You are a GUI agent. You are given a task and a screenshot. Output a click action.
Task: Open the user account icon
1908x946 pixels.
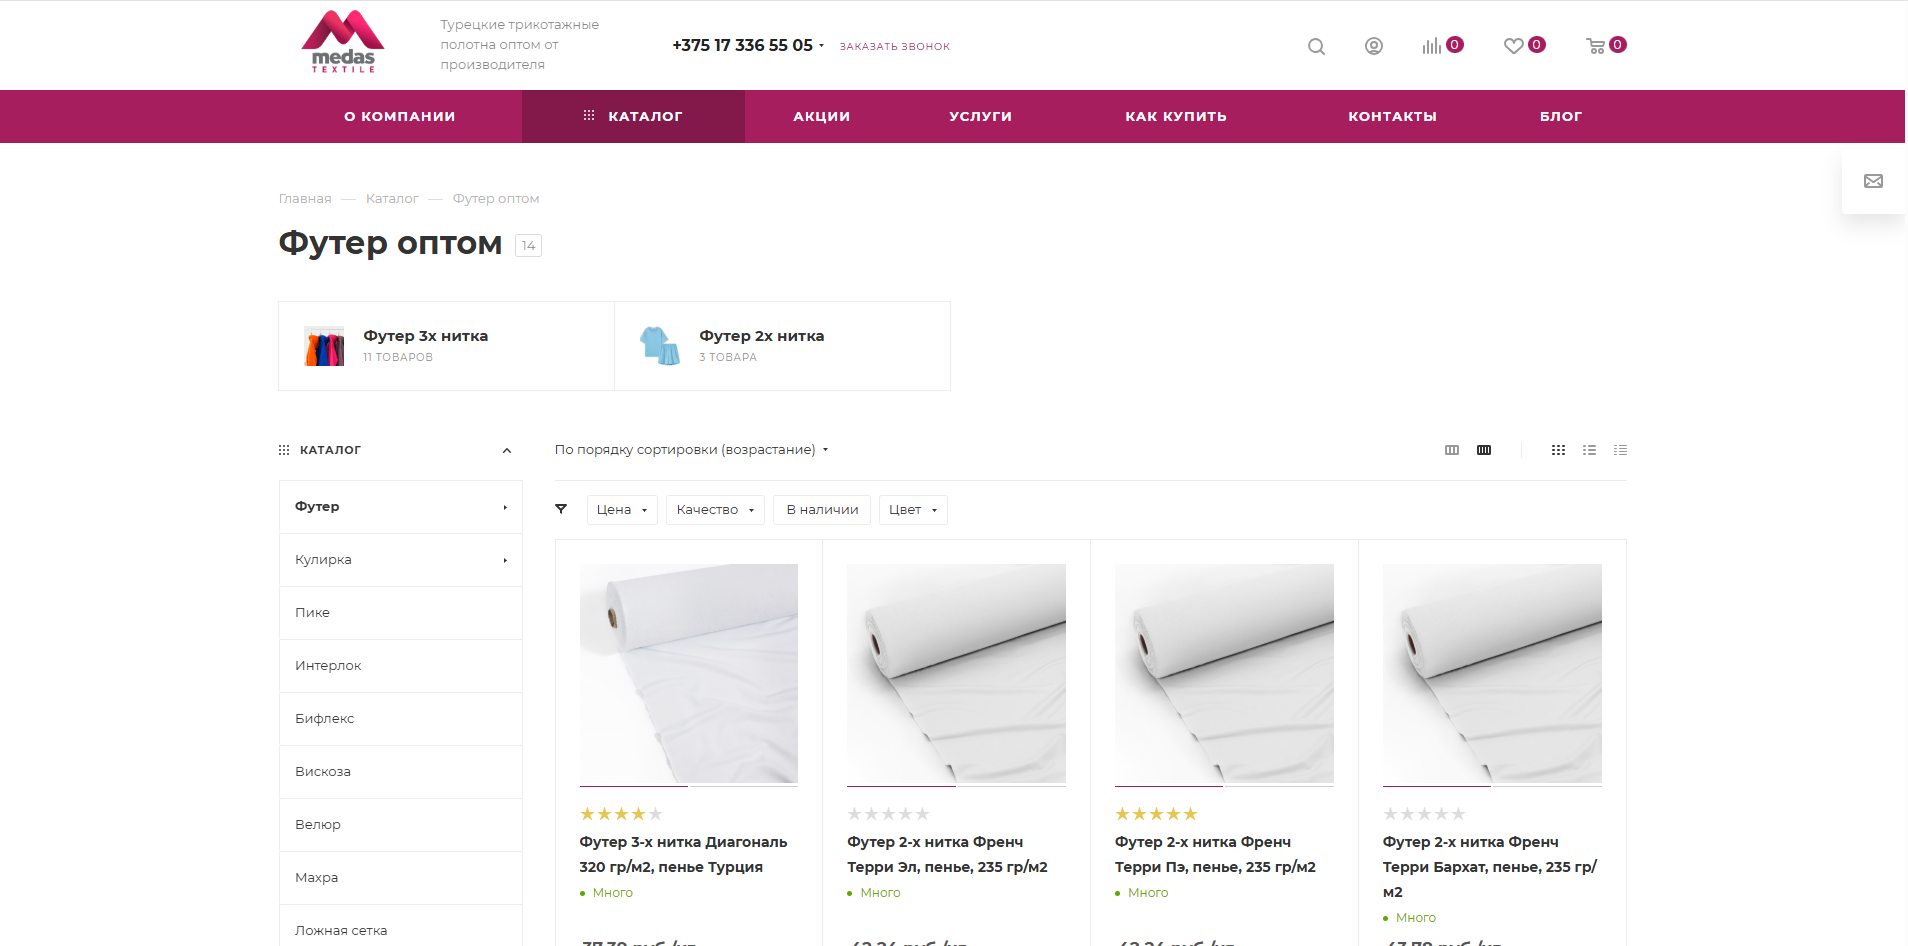(1374, 46)
